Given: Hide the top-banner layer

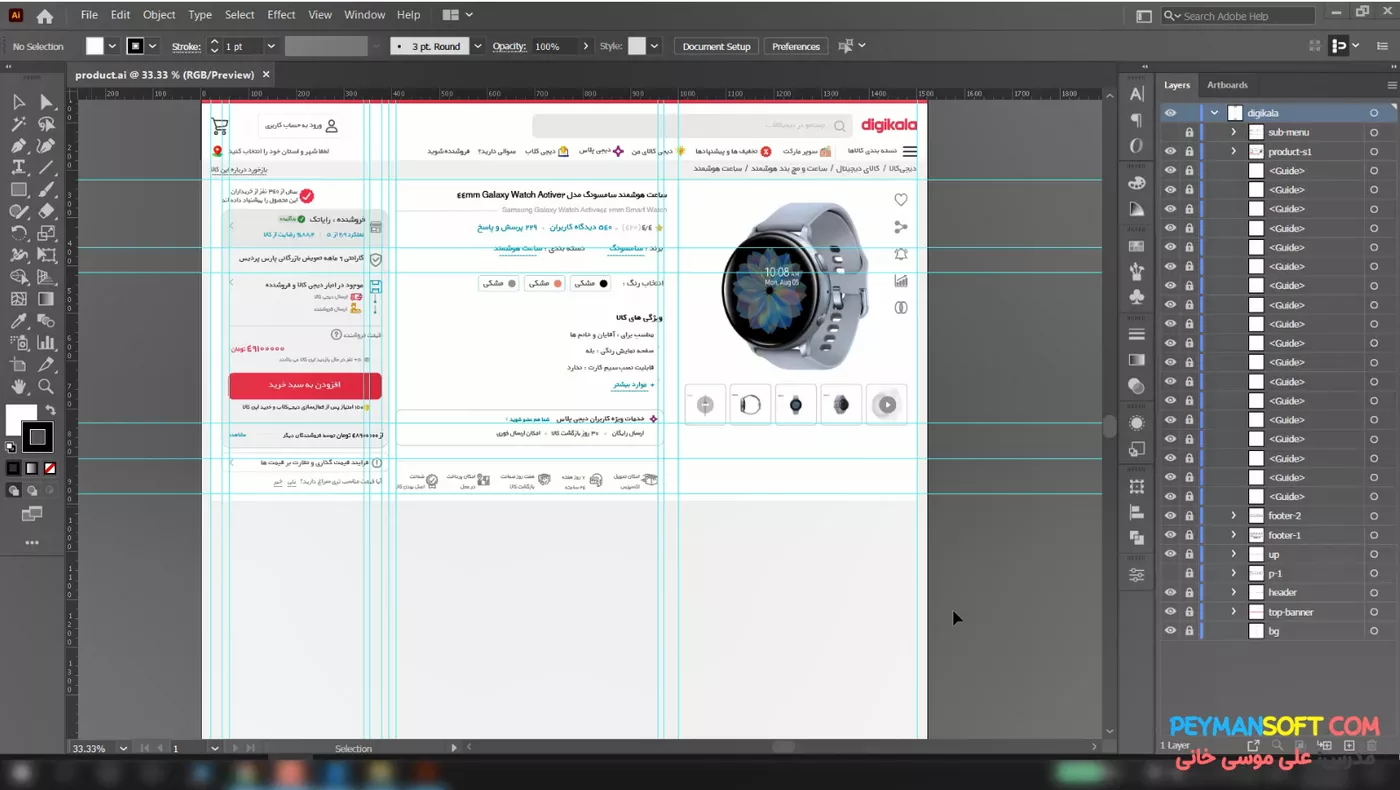Looking at the screenshot, I should [1170, 612].
